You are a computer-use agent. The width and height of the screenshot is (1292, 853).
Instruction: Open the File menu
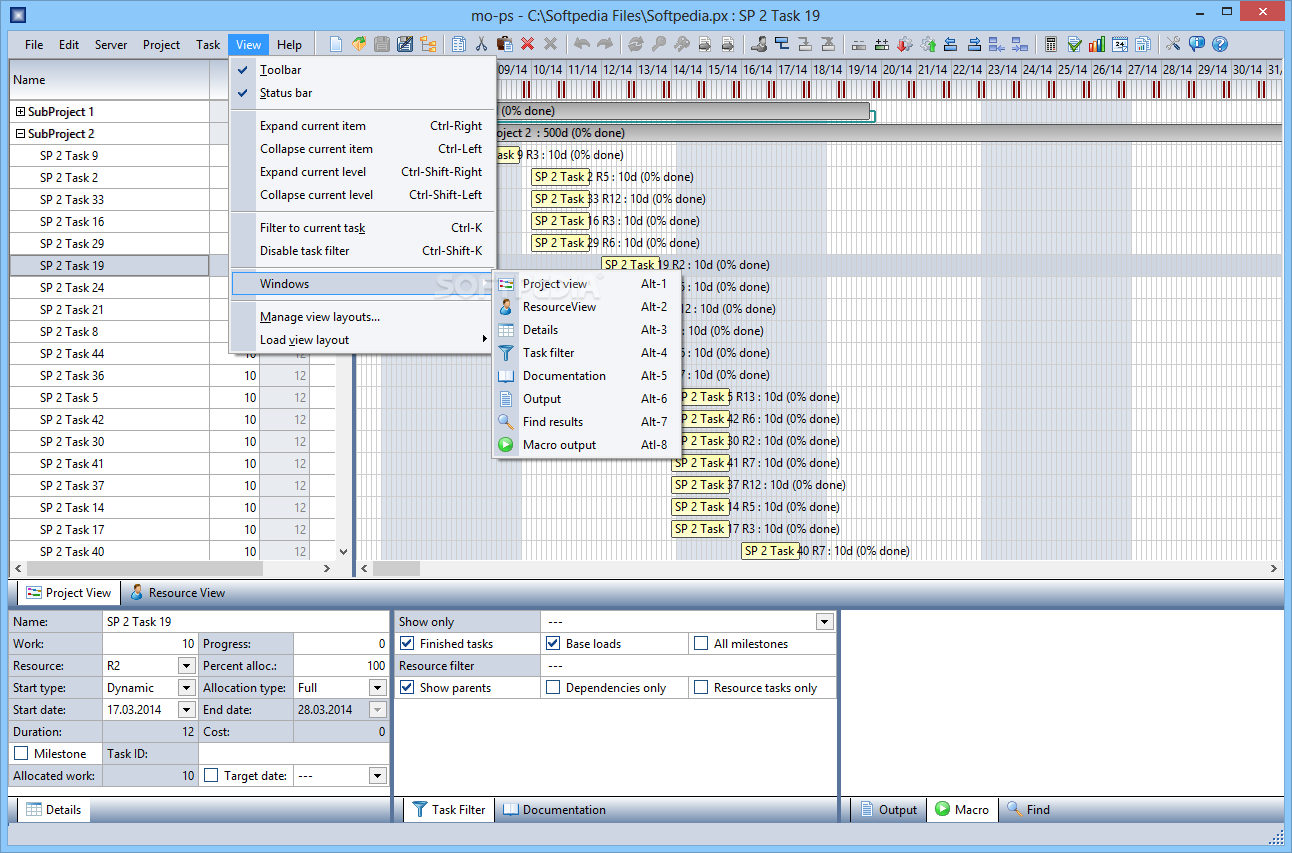coord(34,45)
